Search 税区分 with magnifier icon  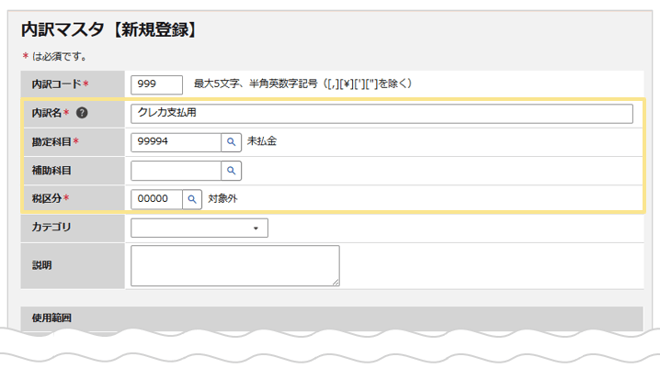click(x=192, y=199)
